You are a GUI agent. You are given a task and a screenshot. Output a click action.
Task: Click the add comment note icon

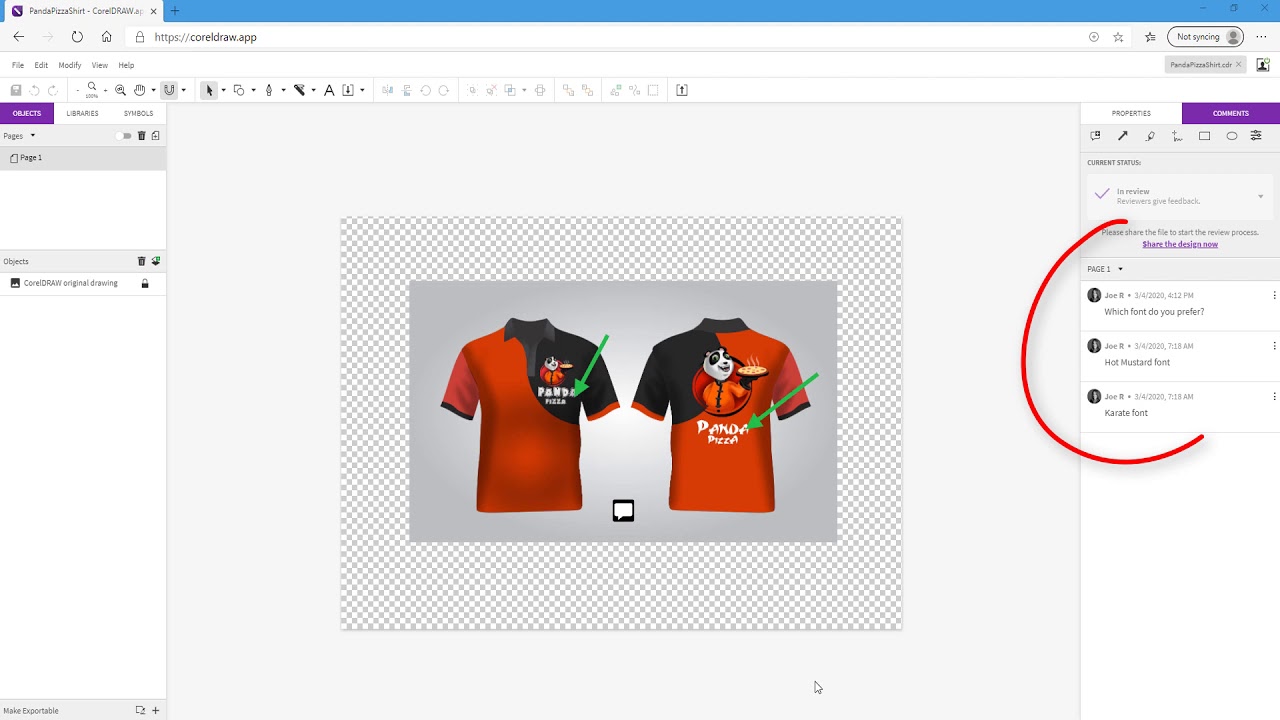click(1095, 136)
